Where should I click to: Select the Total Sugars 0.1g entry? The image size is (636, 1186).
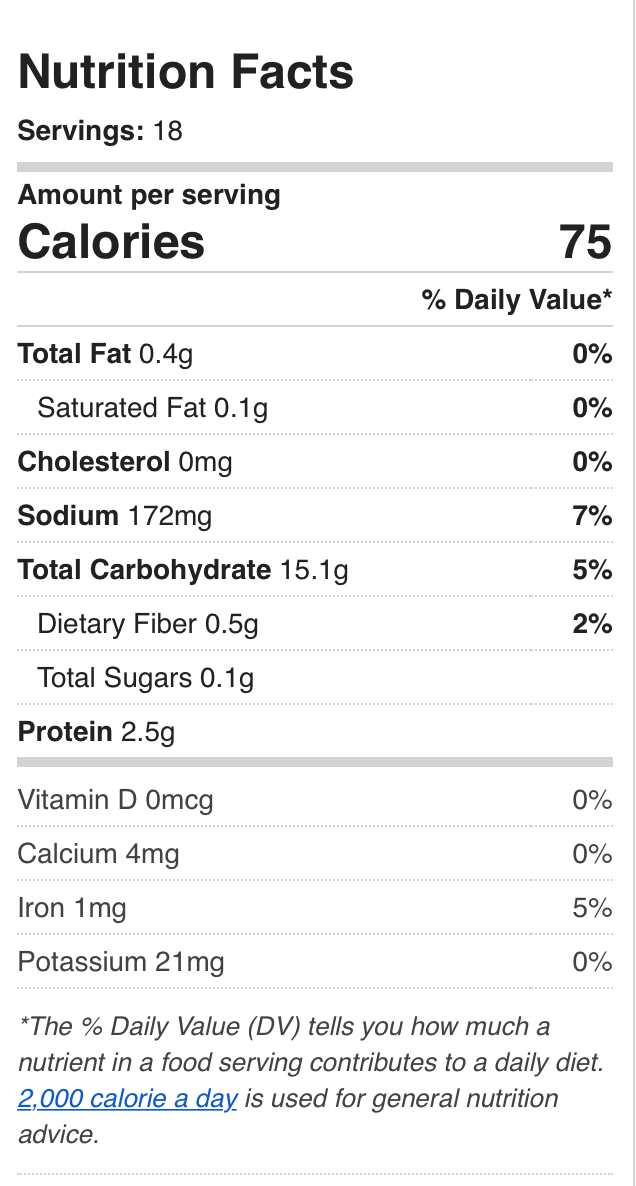145,678
